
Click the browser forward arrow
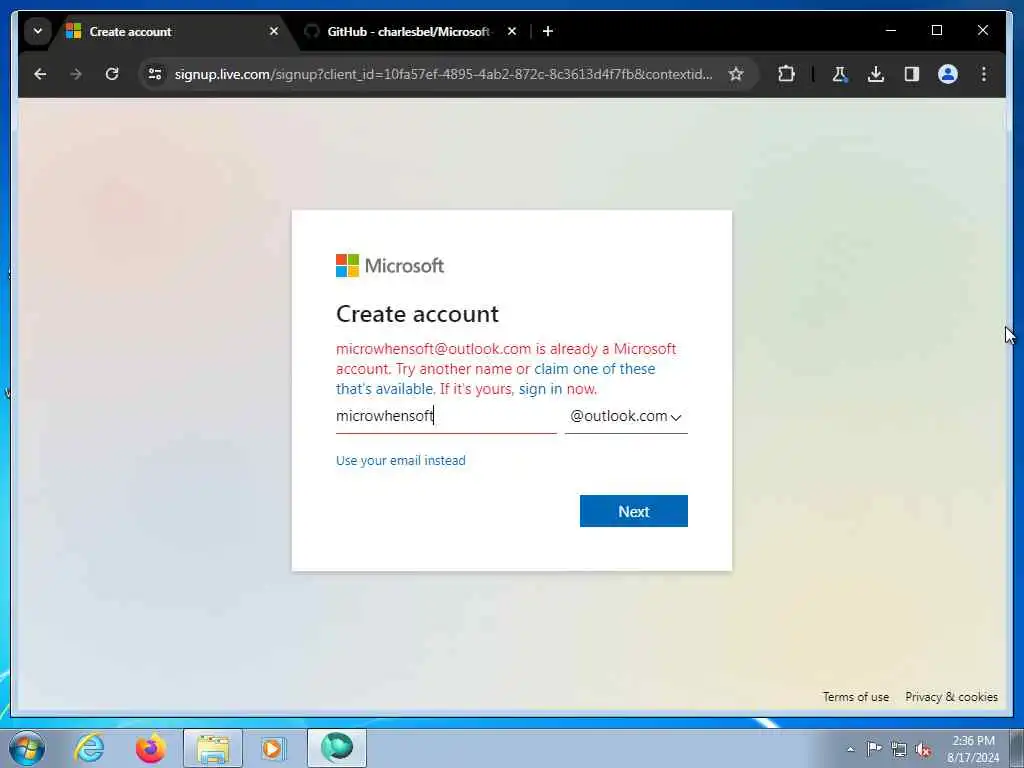[x=76, y=74]
